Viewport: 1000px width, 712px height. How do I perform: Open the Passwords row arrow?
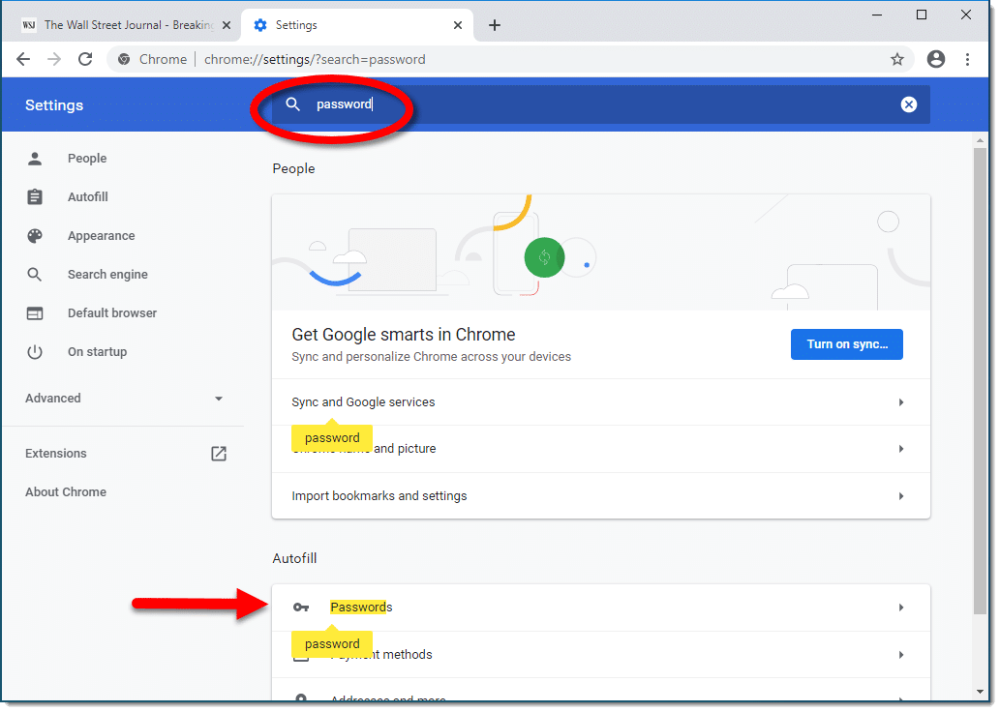point(900,607)
